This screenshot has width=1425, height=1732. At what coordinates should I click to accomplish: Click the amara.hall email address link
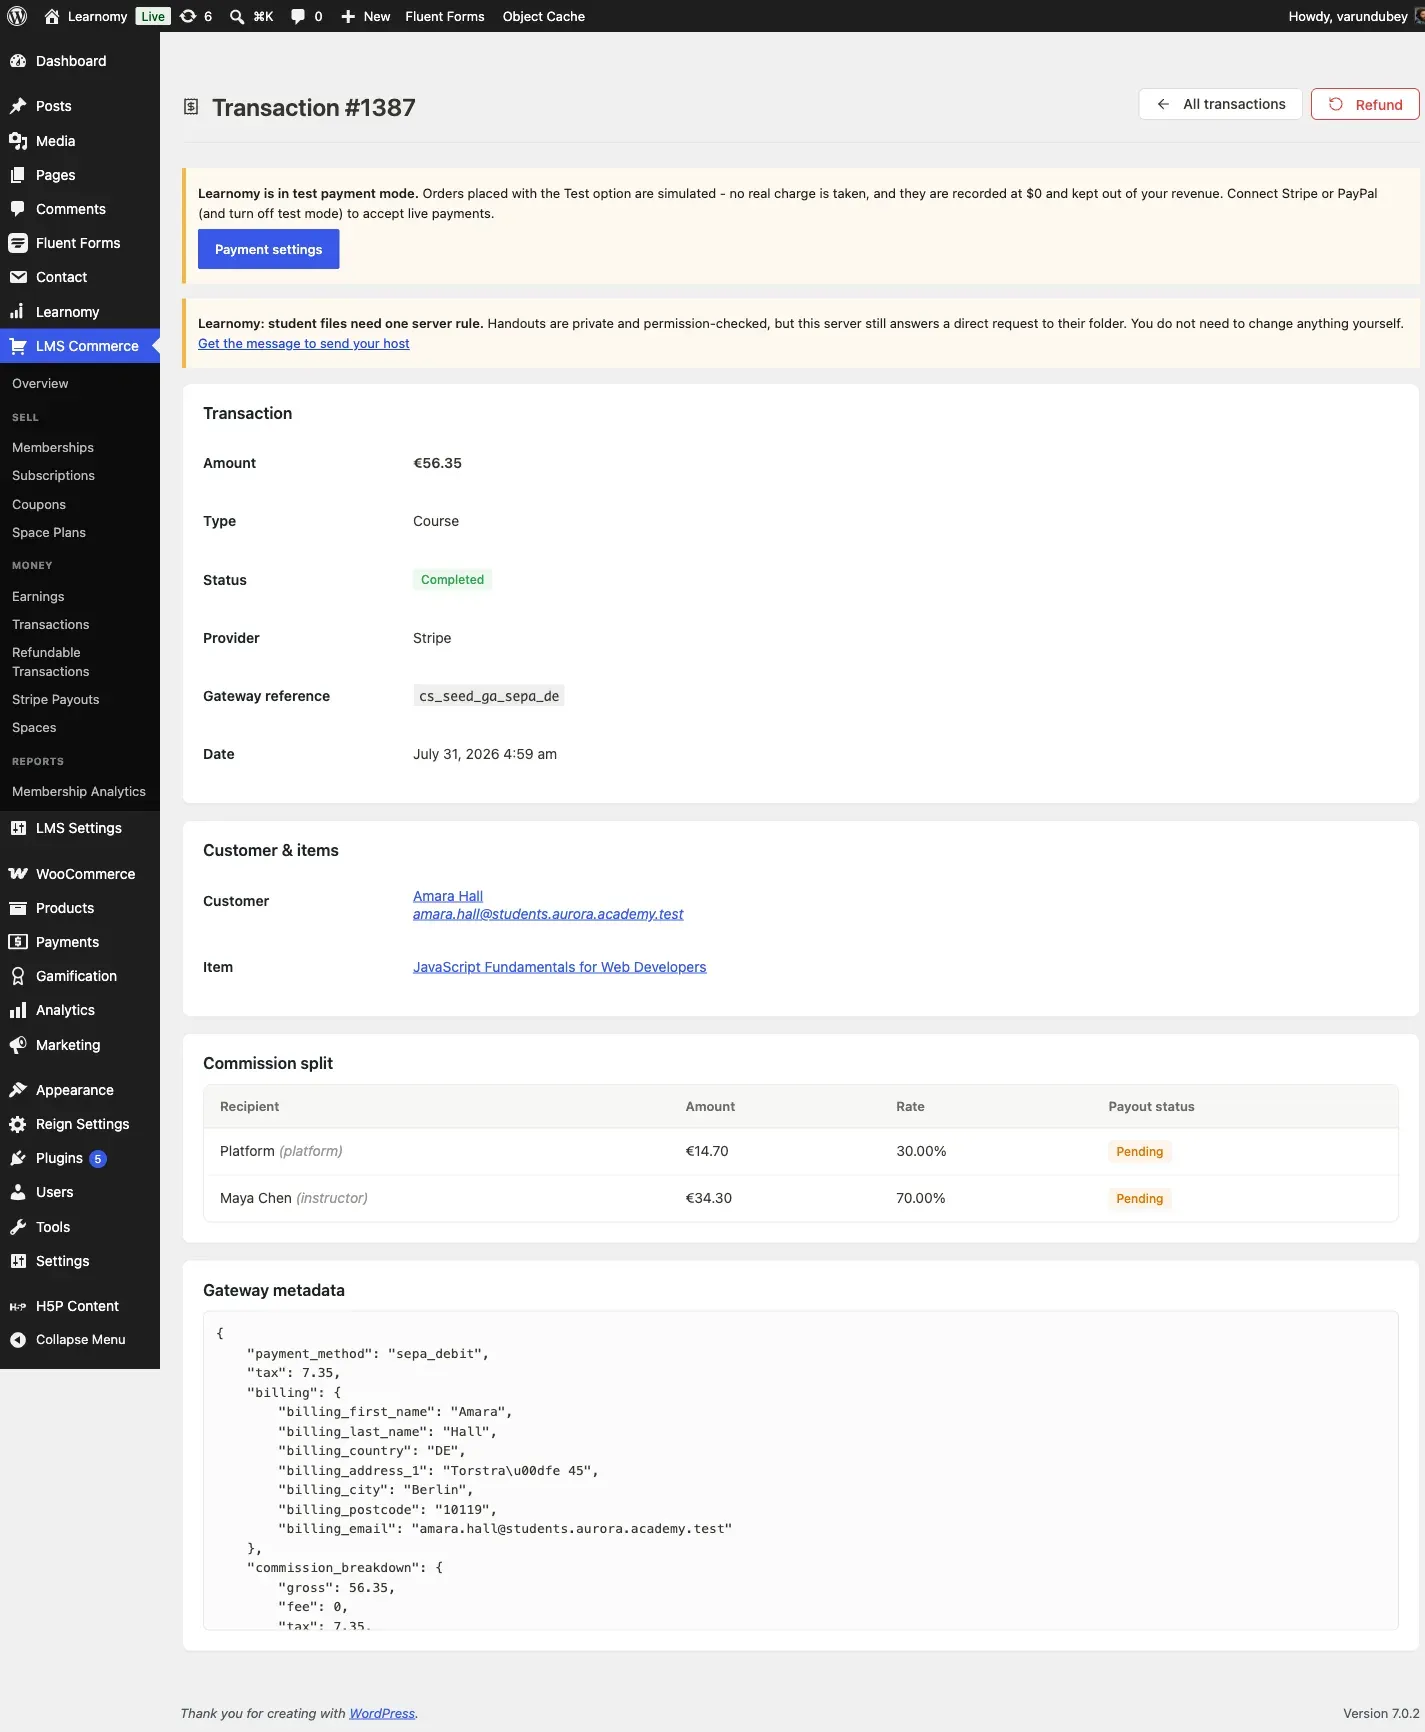548,914
